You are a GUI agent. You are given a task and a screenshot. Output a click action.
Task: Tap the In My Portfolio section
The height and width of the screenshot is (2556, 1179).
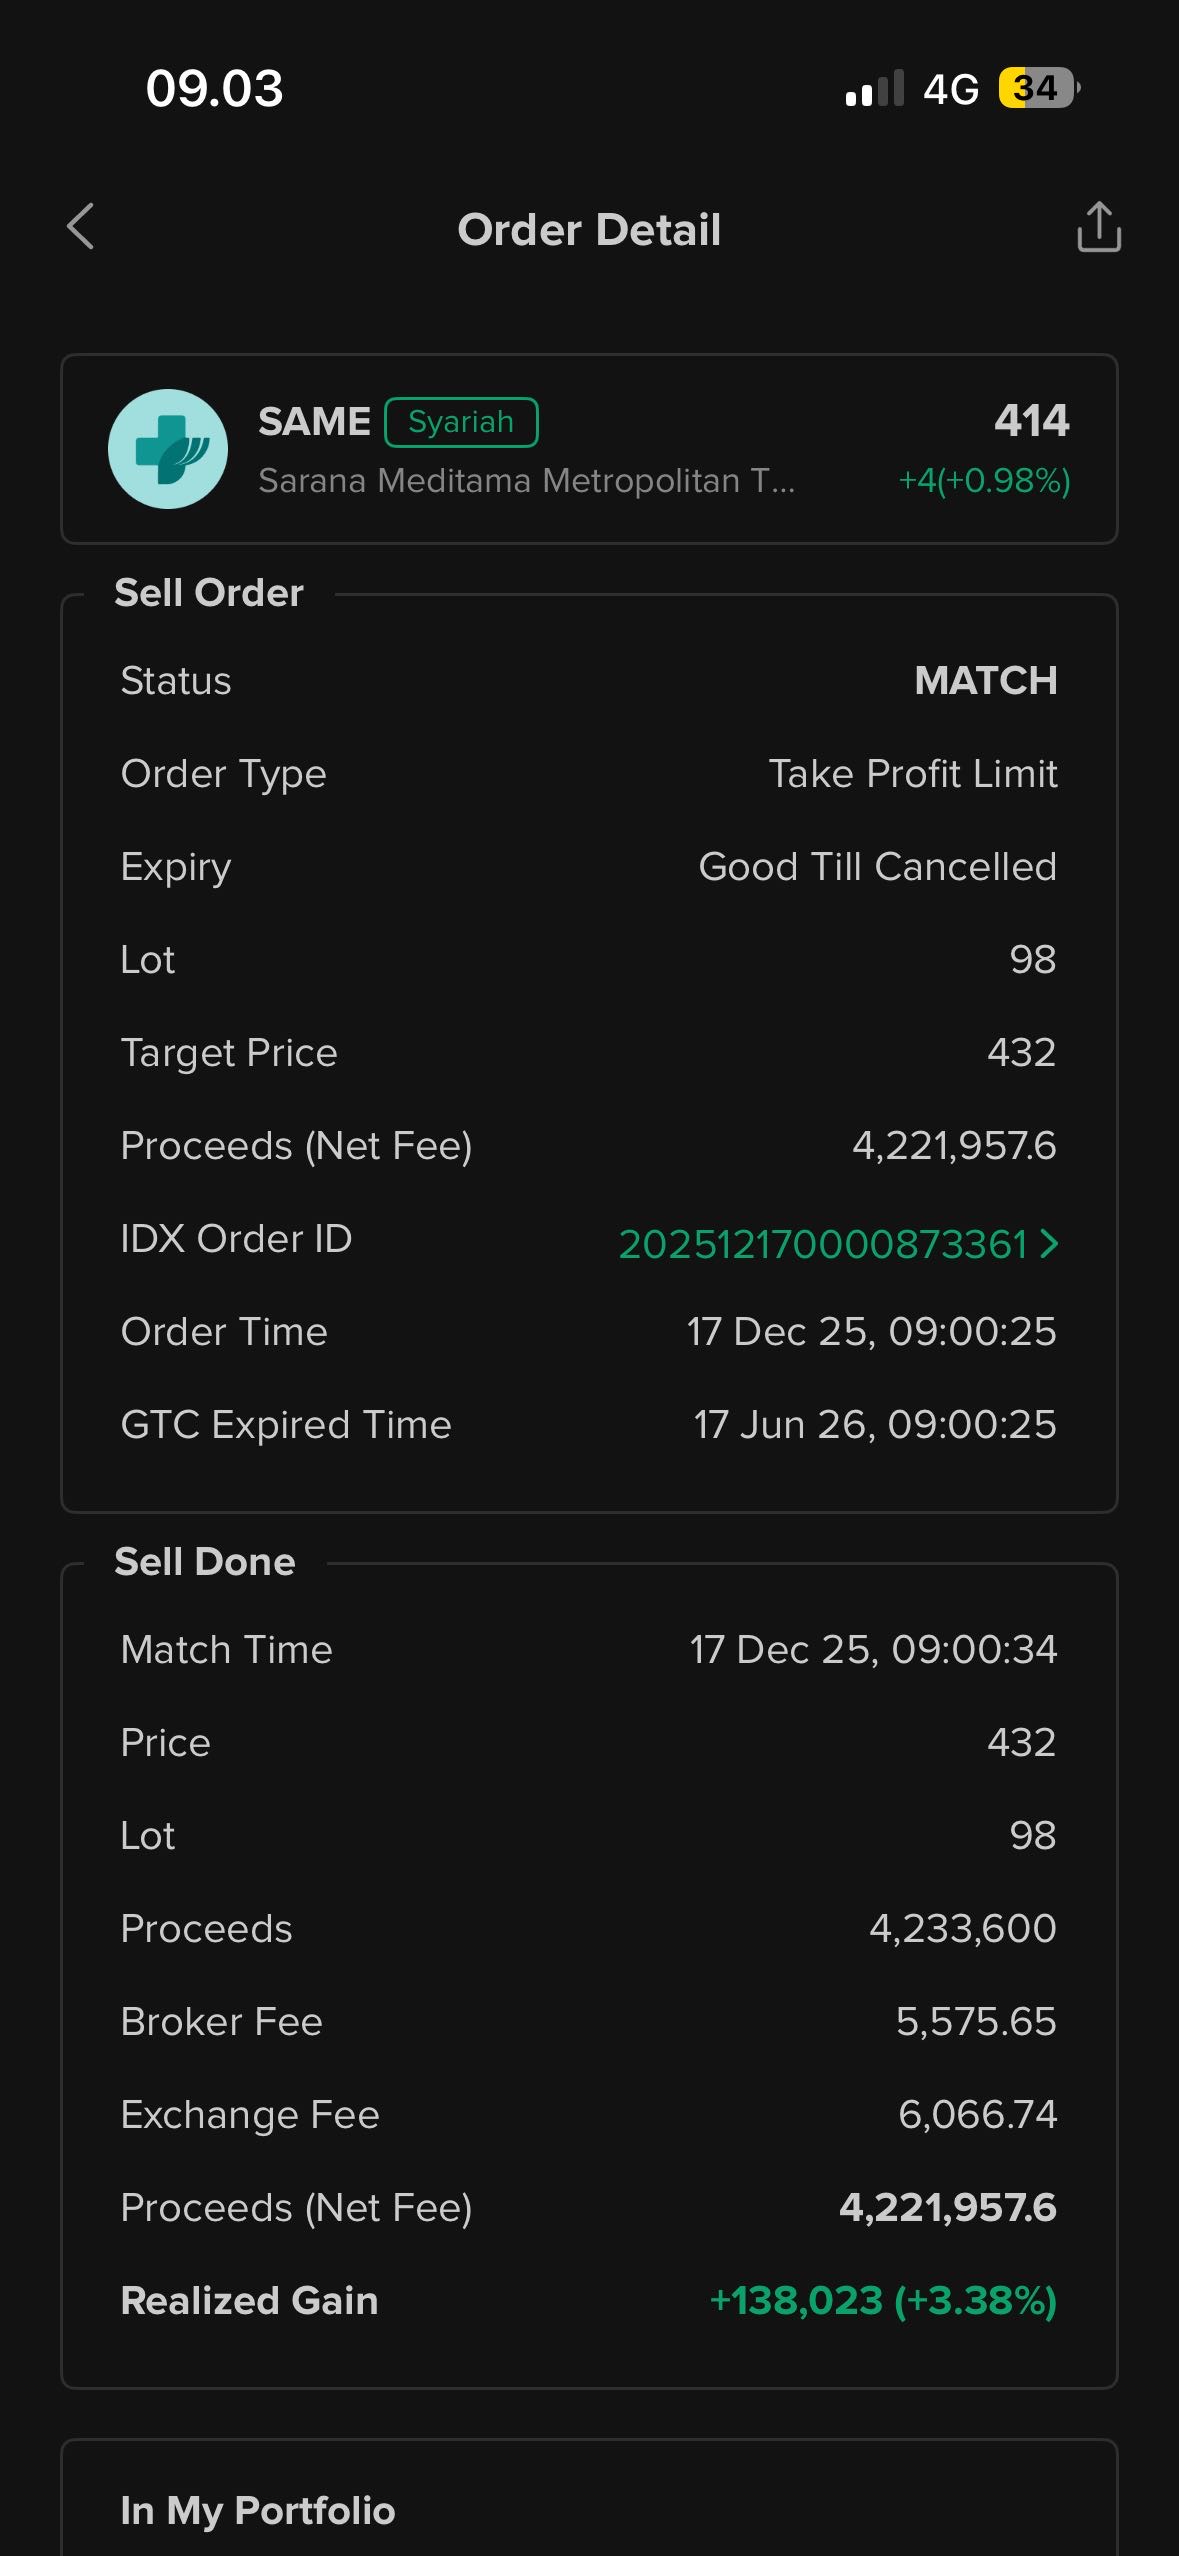click(258, 2510)
